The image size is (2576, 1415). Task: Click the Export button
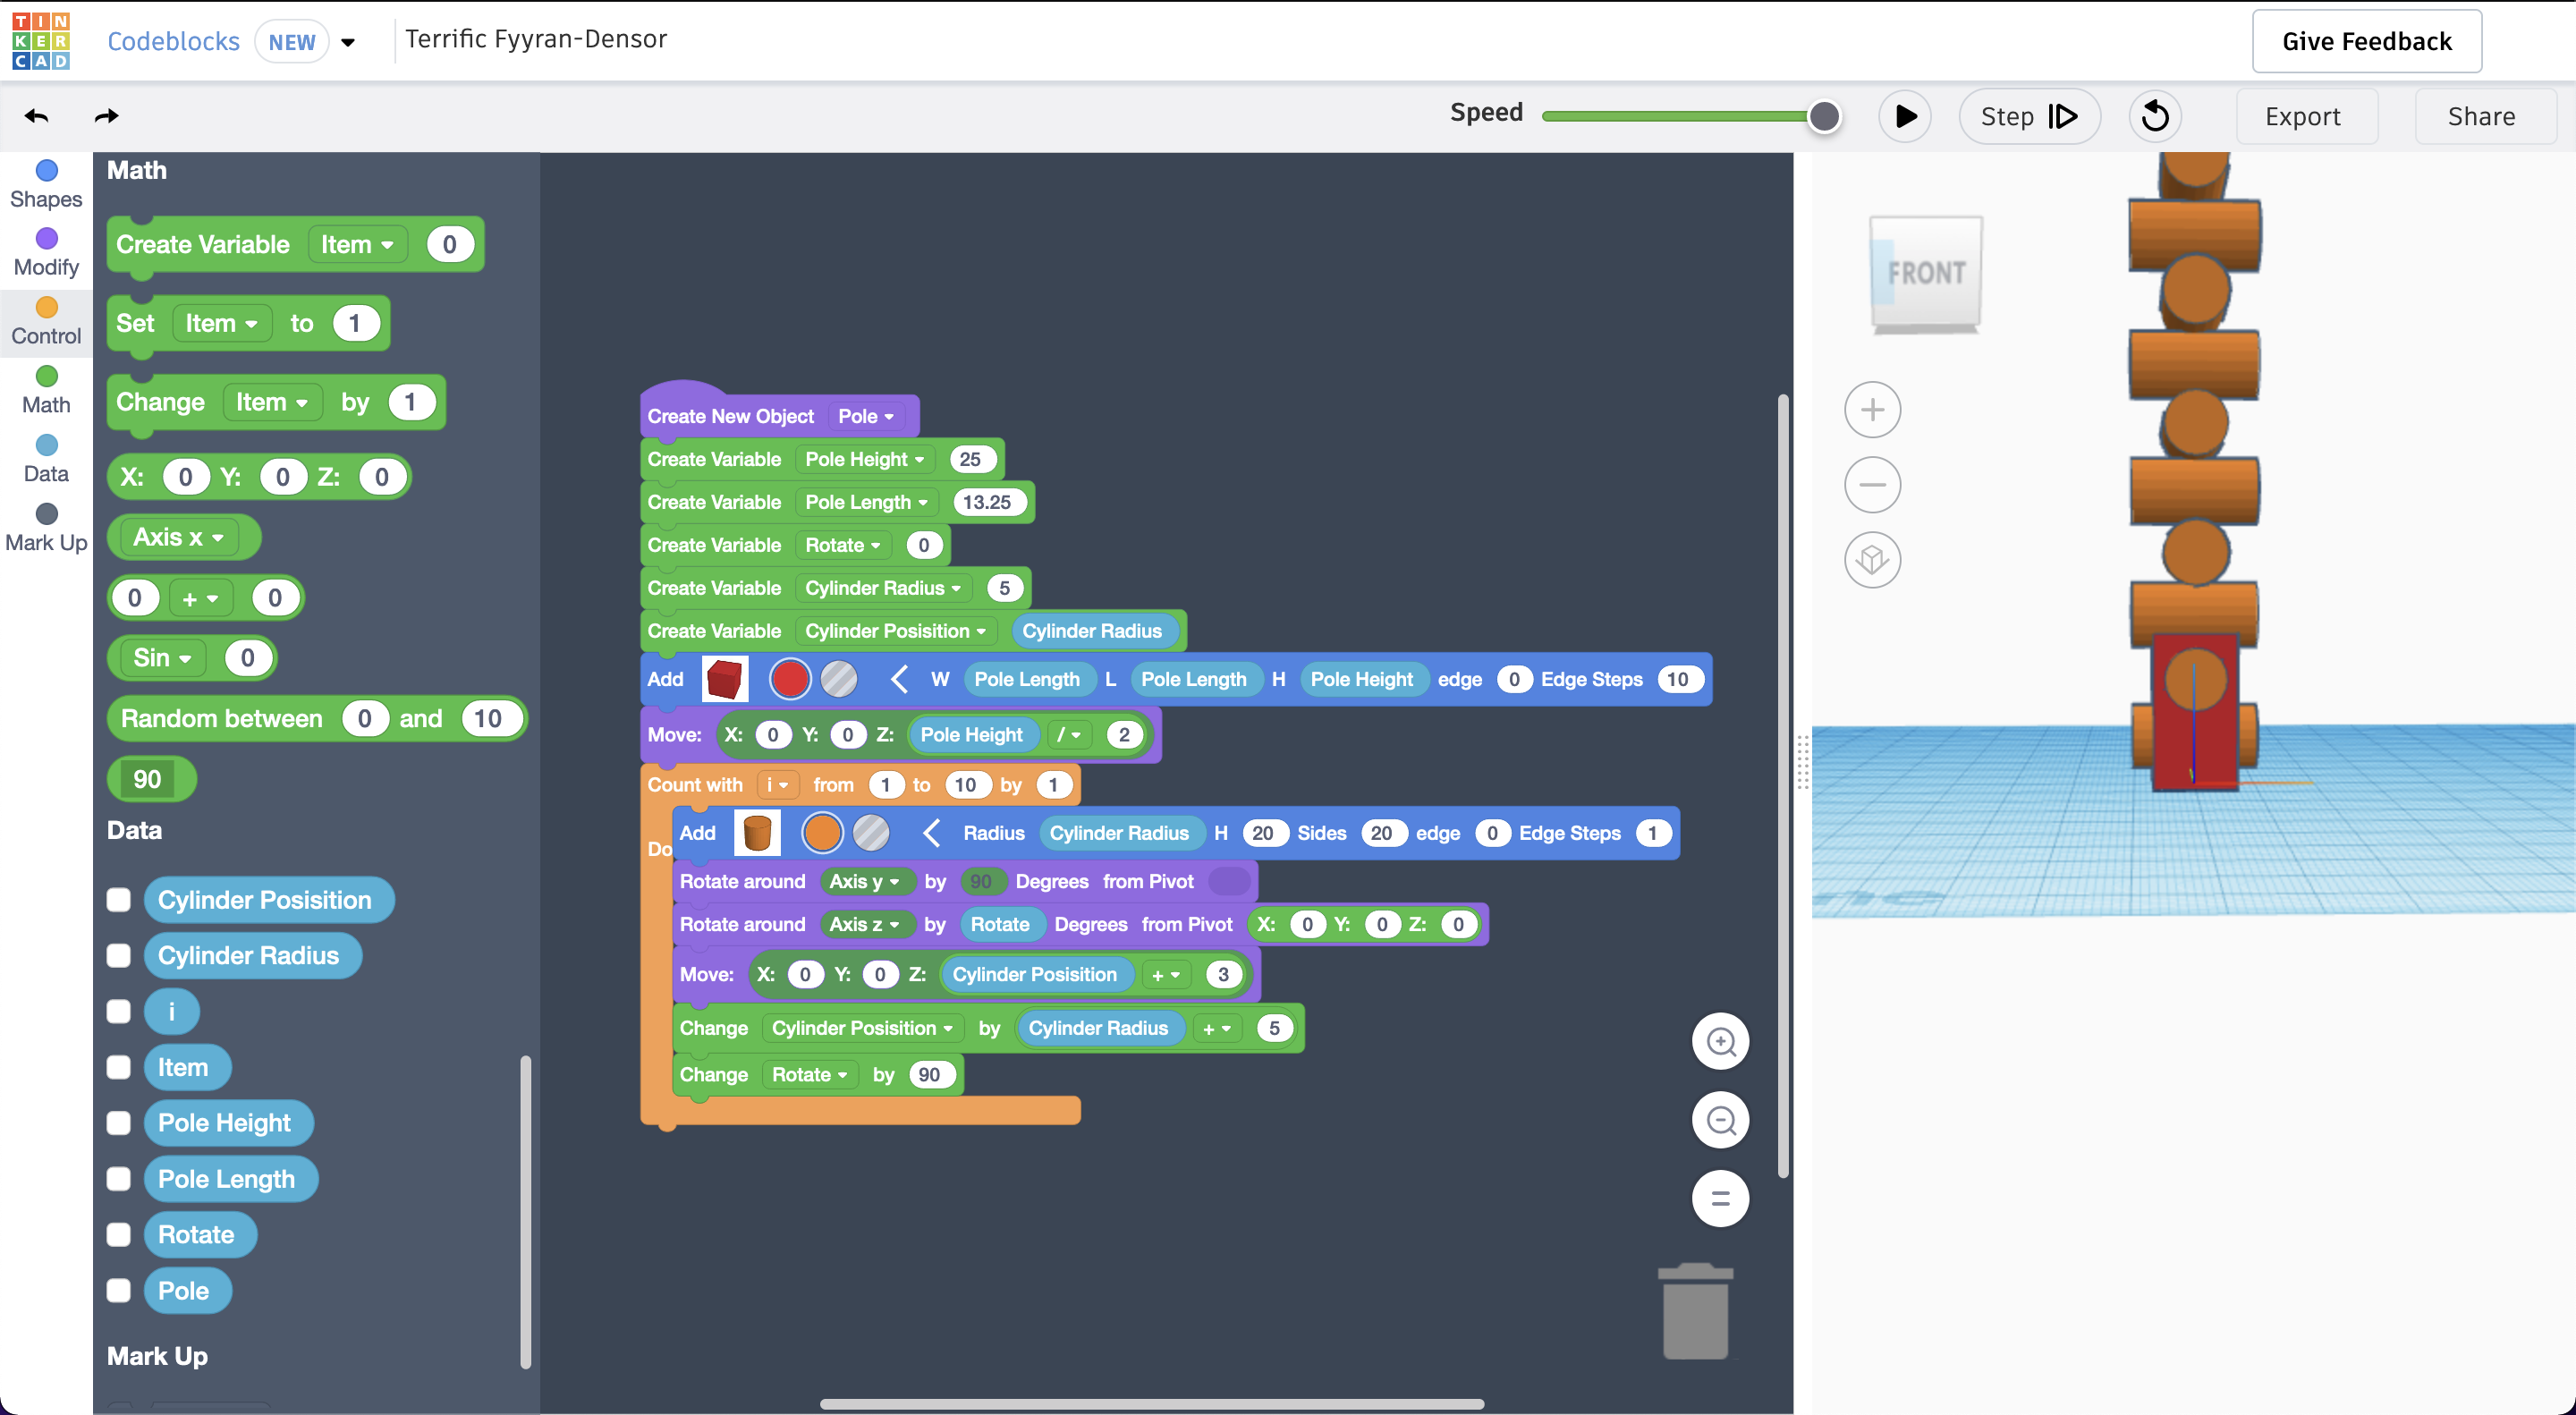[2302, 115]
